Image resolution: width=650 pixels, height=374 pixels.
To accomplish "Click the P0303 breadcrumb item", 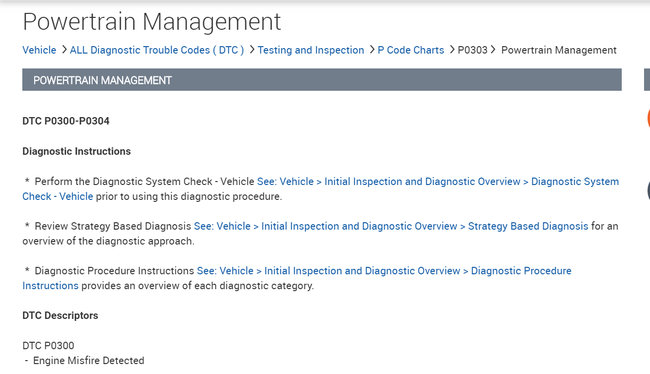I will tap(472, 50).
